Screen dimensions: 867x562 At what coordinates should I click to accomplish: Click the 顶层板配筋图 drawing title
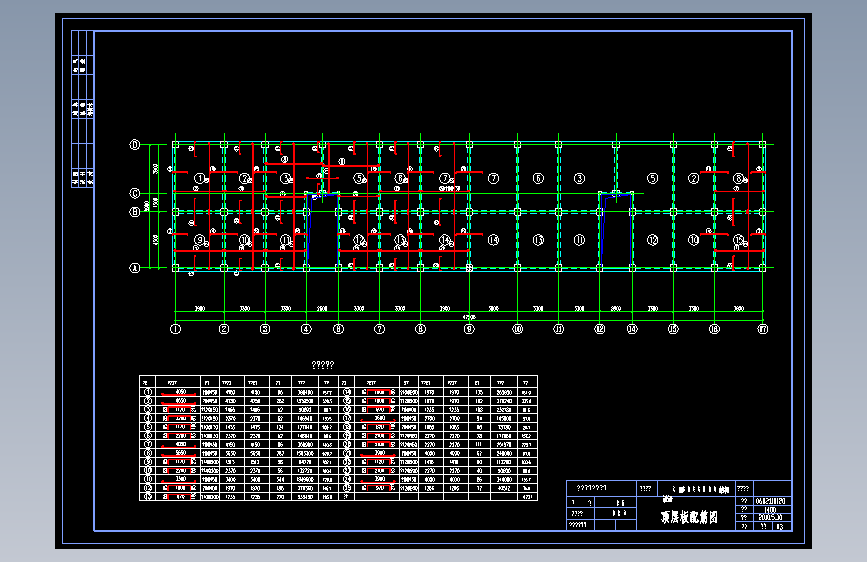[689, 517]
